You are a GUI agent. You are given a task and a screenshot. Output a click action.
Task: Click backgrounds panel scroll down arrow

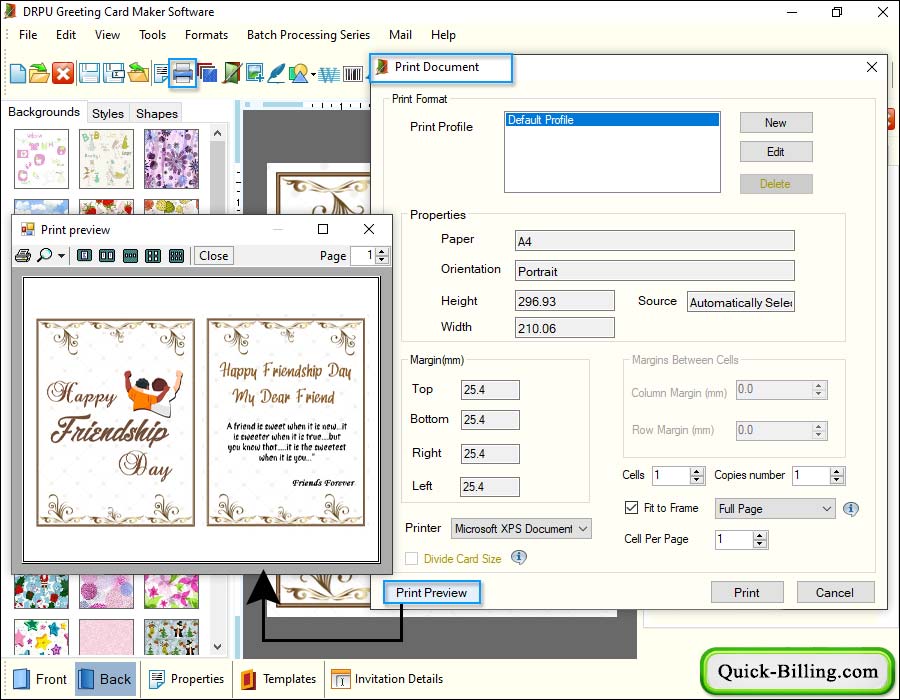pos(218,647)
